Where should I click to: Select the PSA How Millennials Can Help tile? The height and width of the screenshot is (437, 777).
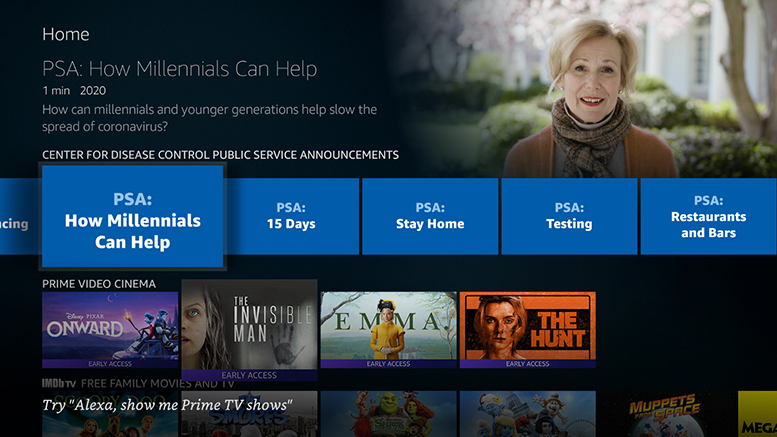tap(132, 217)
